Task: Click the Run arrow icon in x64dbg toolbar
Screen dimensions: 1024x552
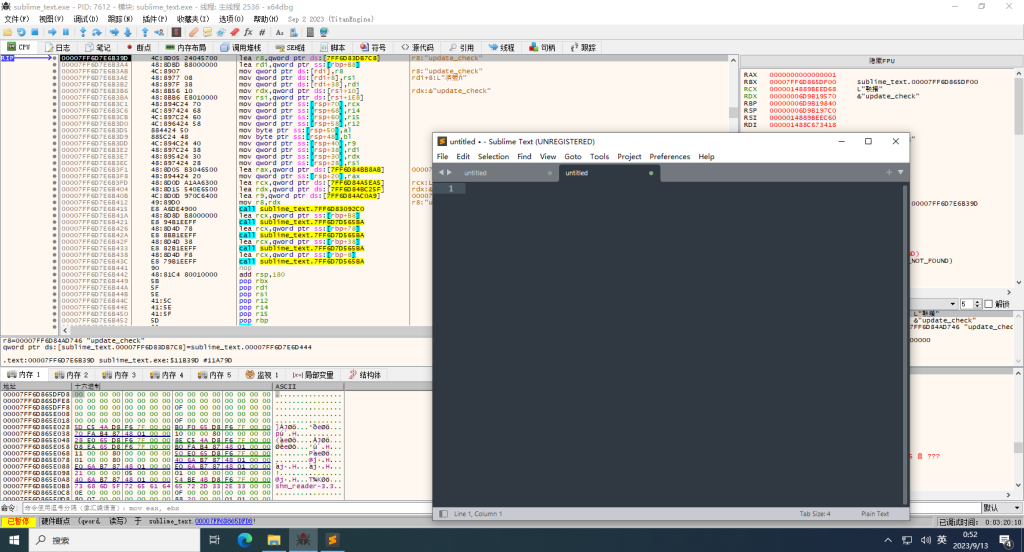Action: tap(52, 32)
